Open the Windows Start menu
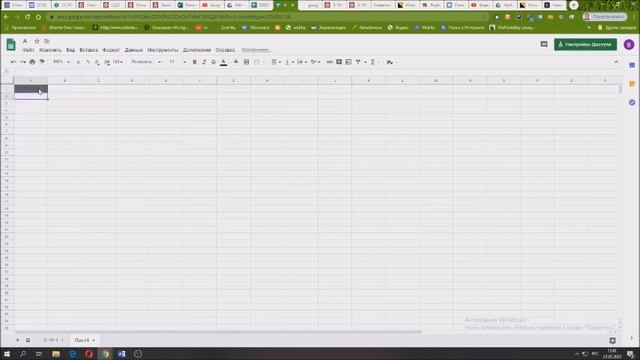This screenshot has height=360, width=640. point(7,354)
